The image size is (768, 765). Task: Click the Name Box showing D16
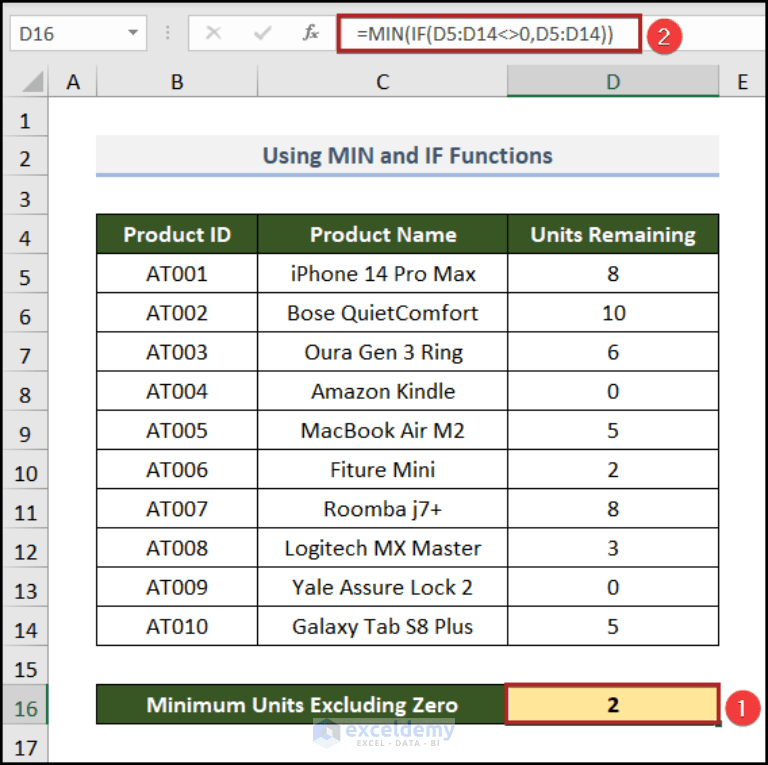tap(78, 33)
